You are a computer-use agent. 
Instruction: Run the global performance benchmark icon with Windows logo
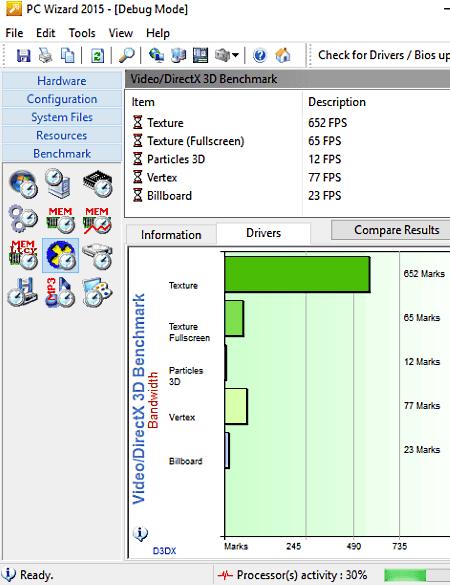pyautogui.click(x=24, y=184)
